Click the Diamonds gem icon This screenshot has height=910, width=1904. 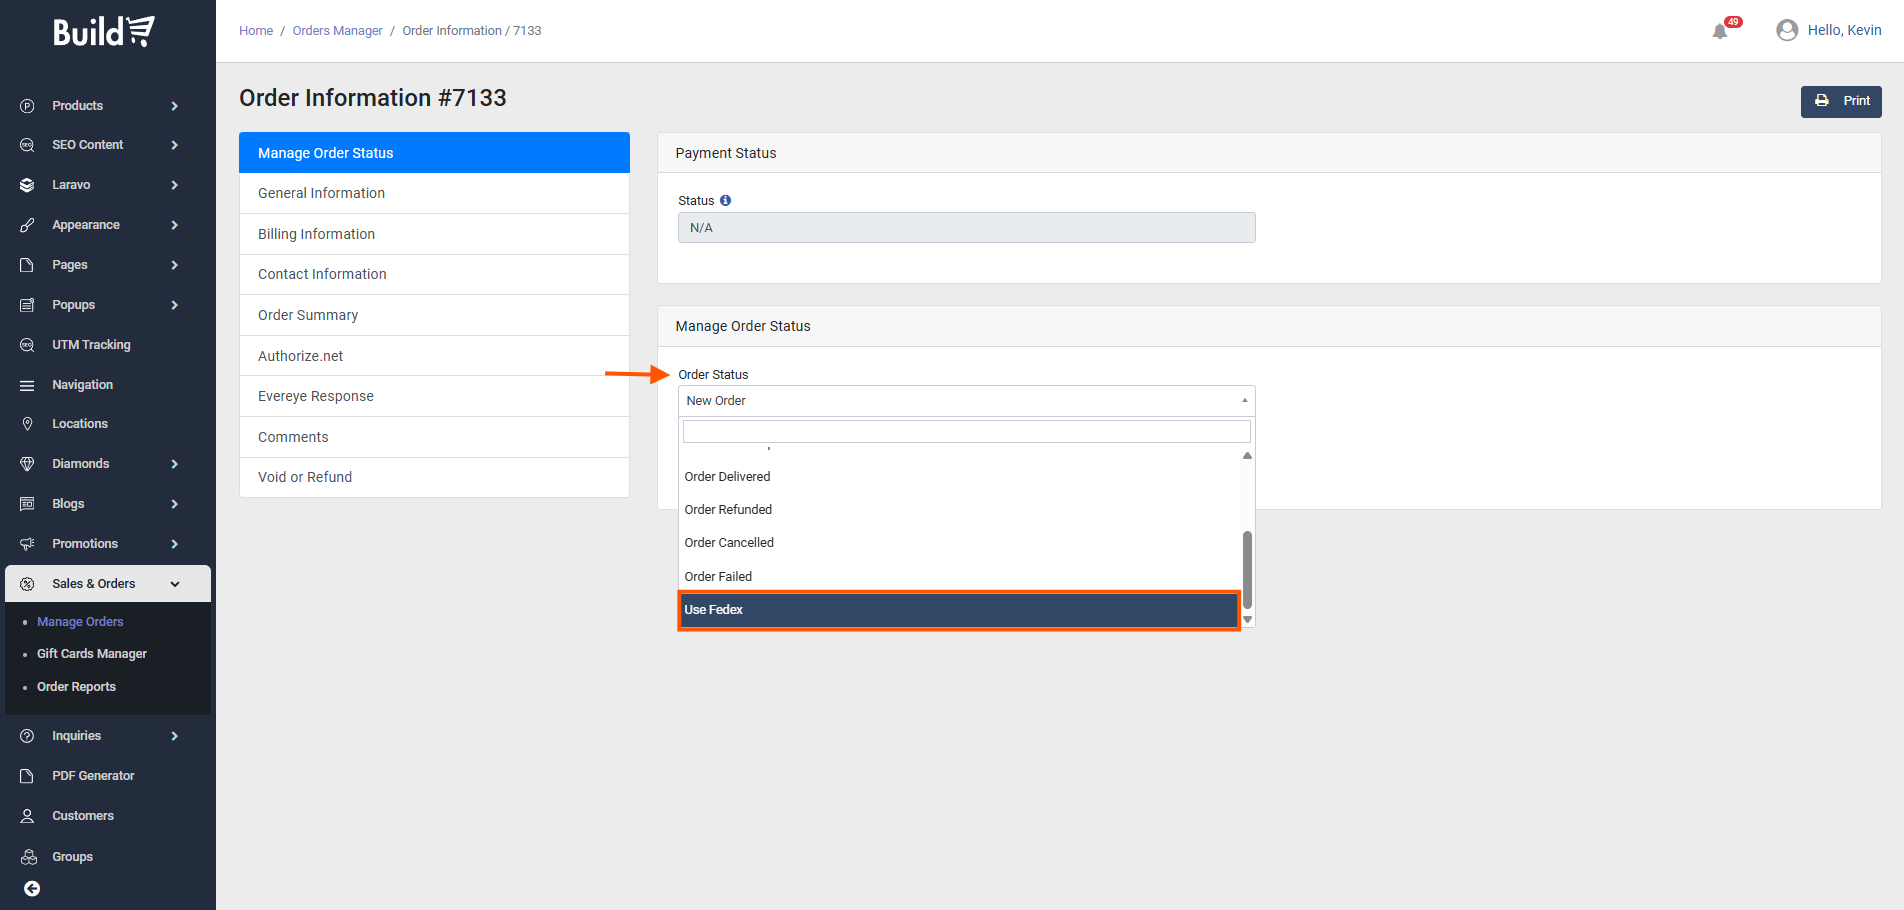coord(27,464)
